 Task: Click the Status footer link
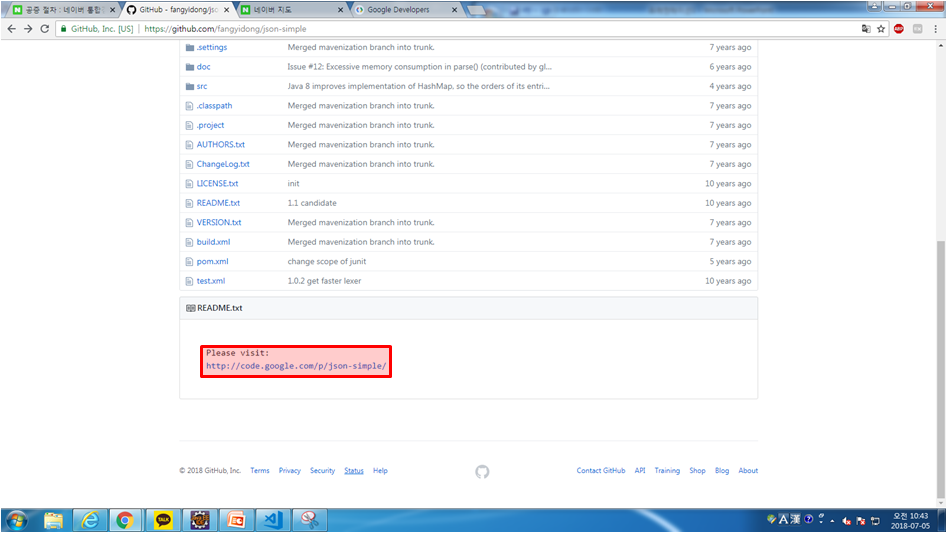tap(354, 470)
